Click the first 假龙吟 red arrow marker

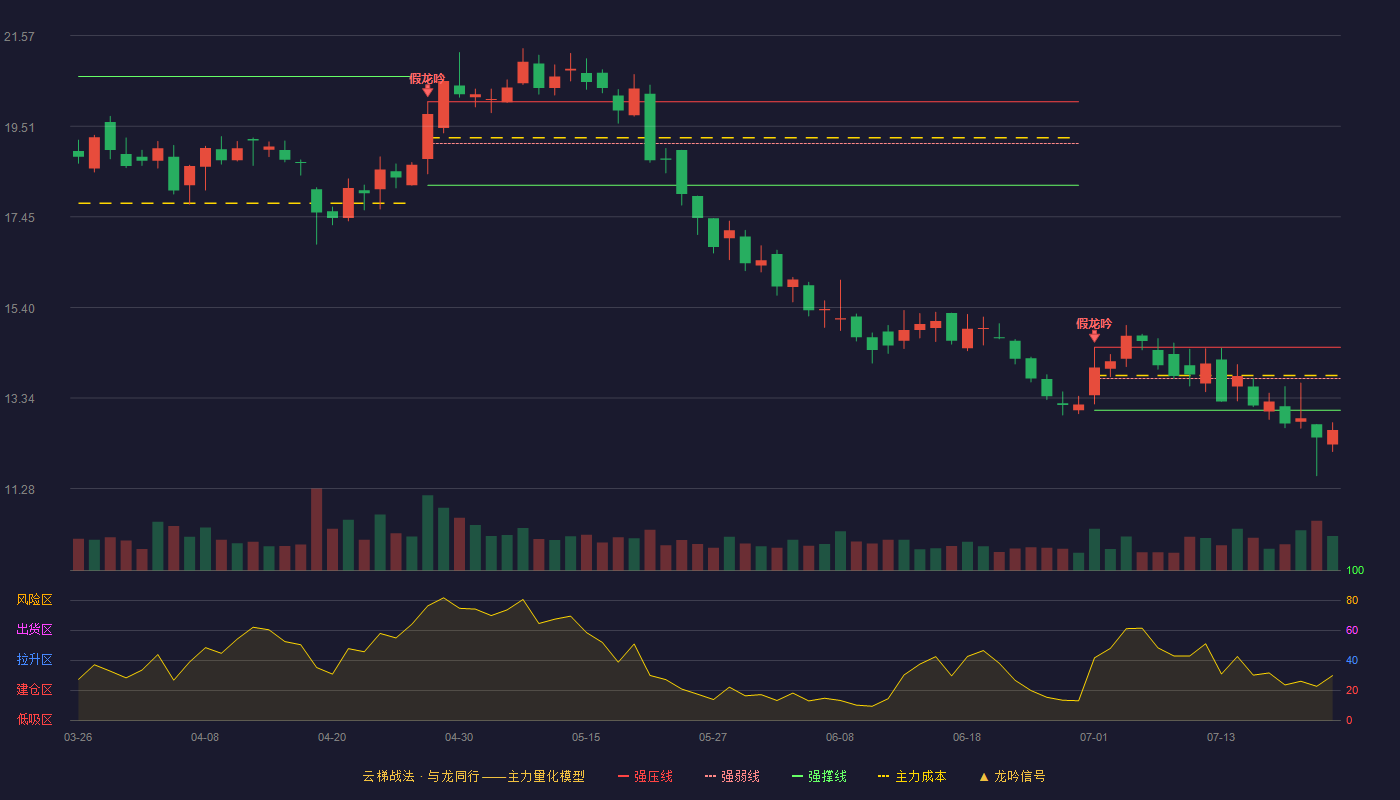428,91
